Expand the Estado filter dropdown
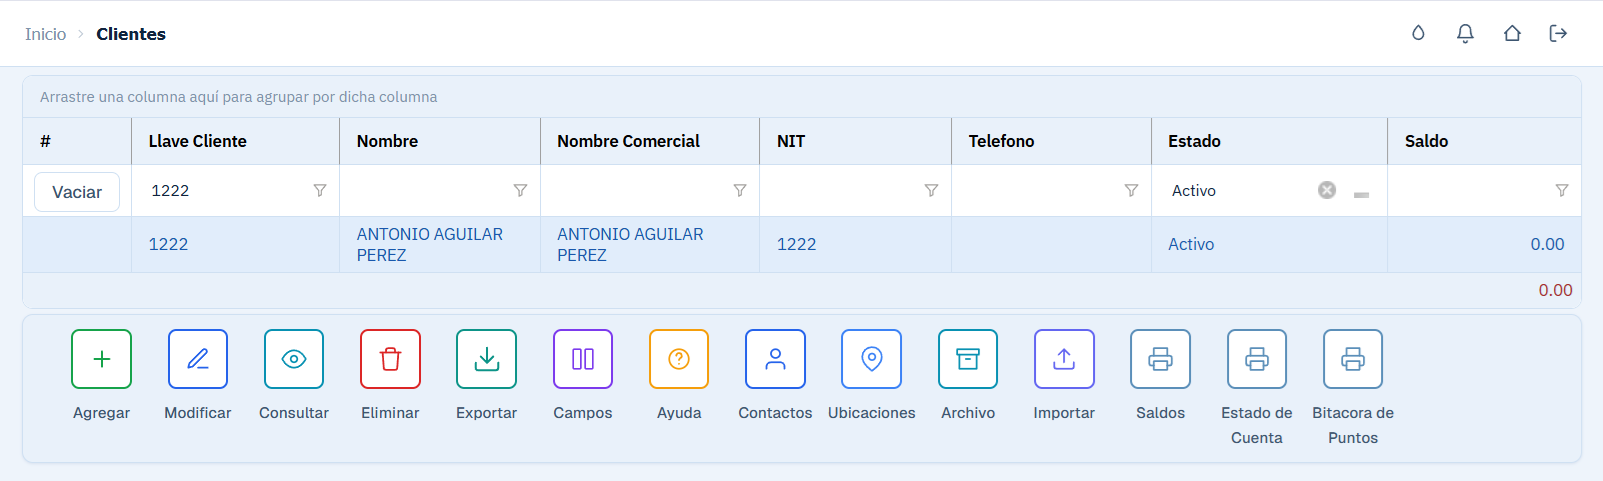Viewport: 1603px width, 481px height. (1361, 194)
